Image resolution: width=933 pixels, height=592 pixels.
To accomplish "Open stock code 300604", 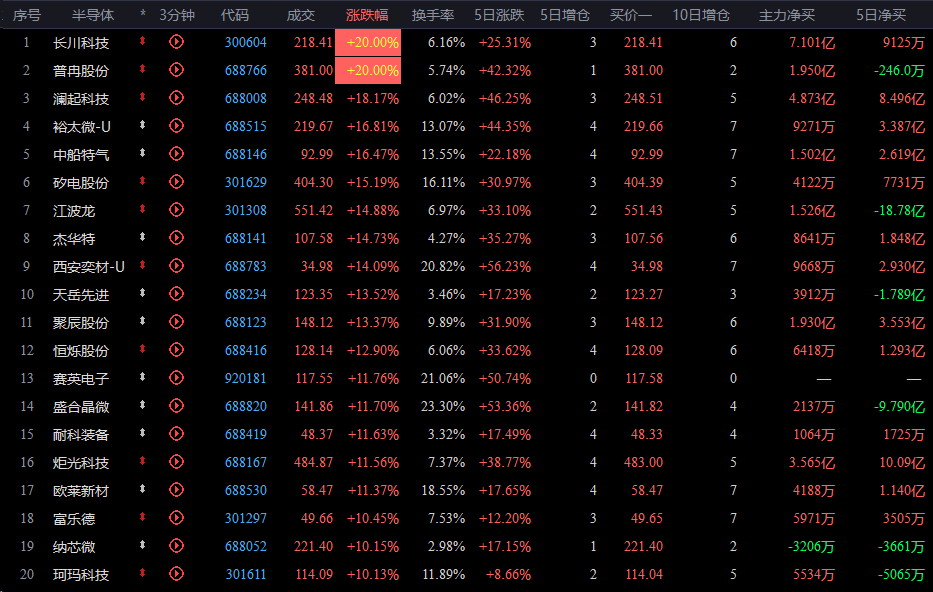I will (246, 42).
